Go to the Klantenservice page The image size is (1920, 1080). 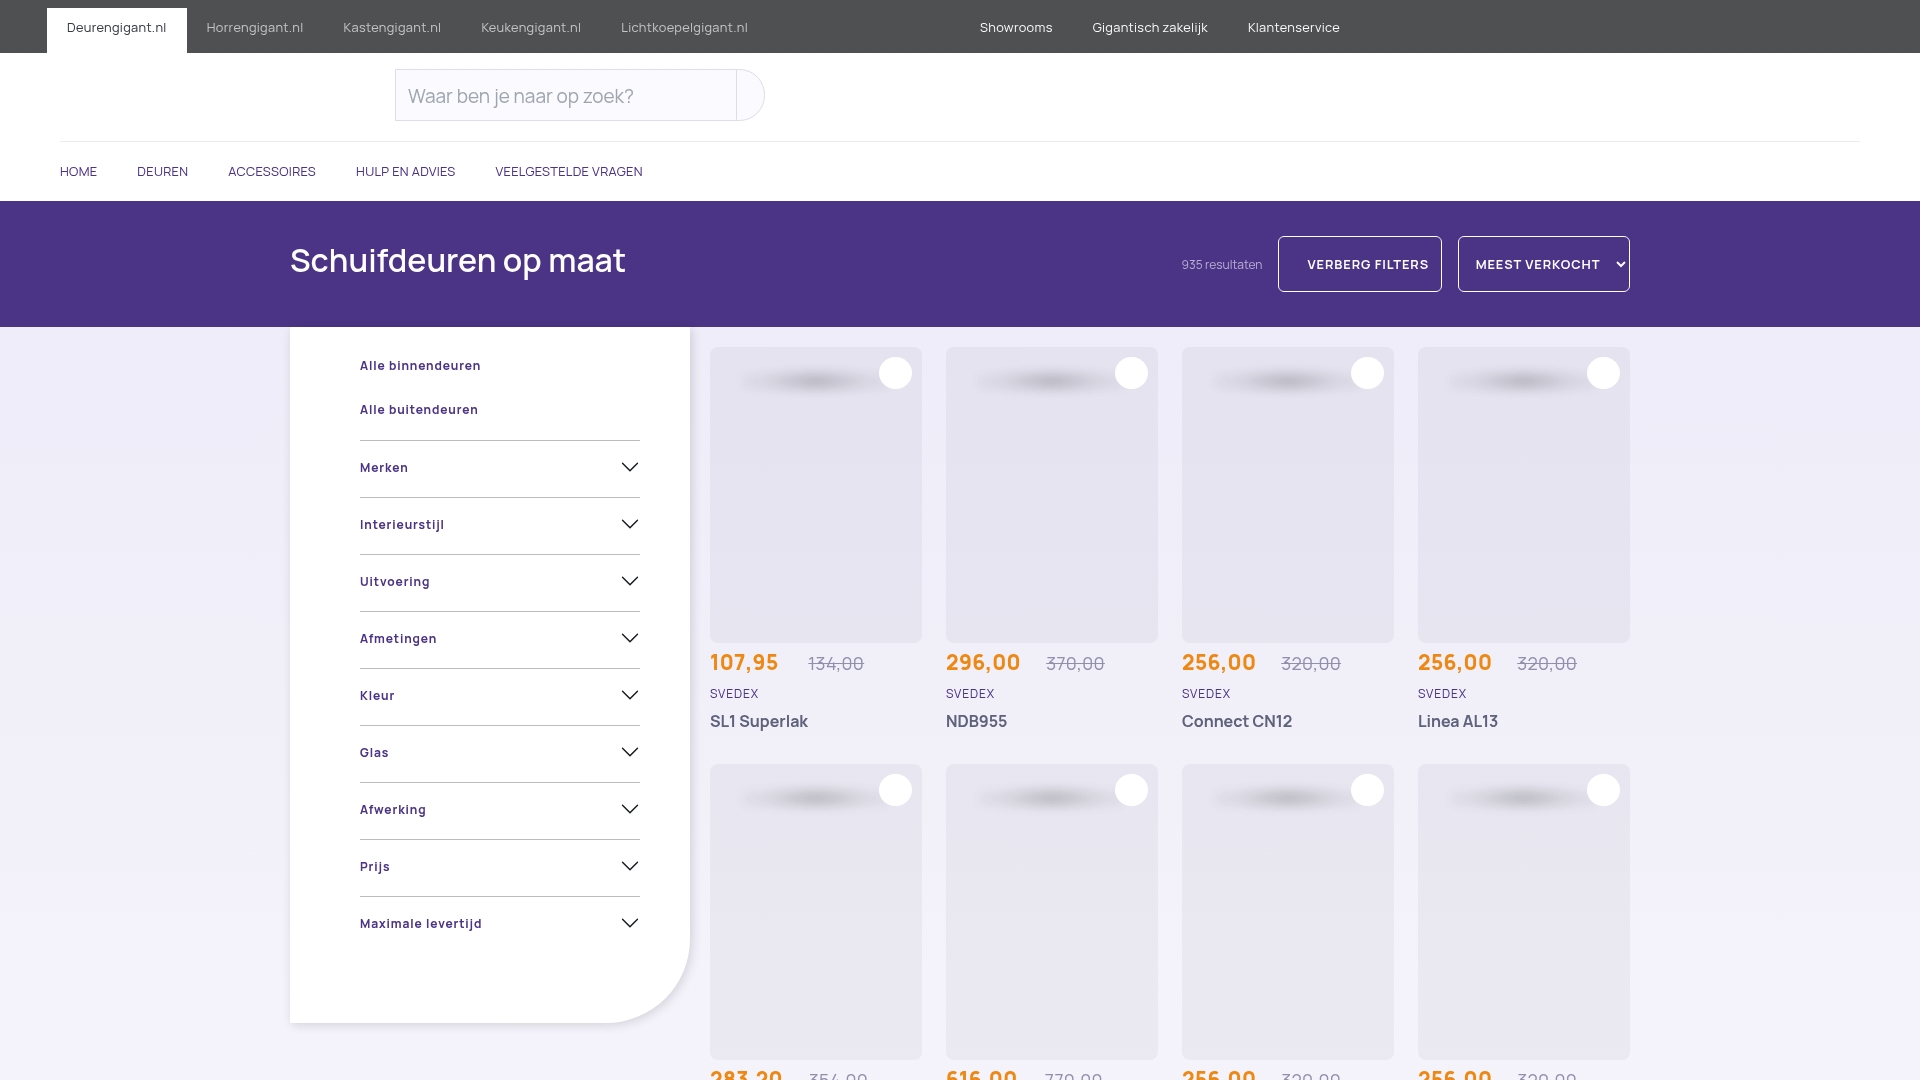(x=1293, y=28)
